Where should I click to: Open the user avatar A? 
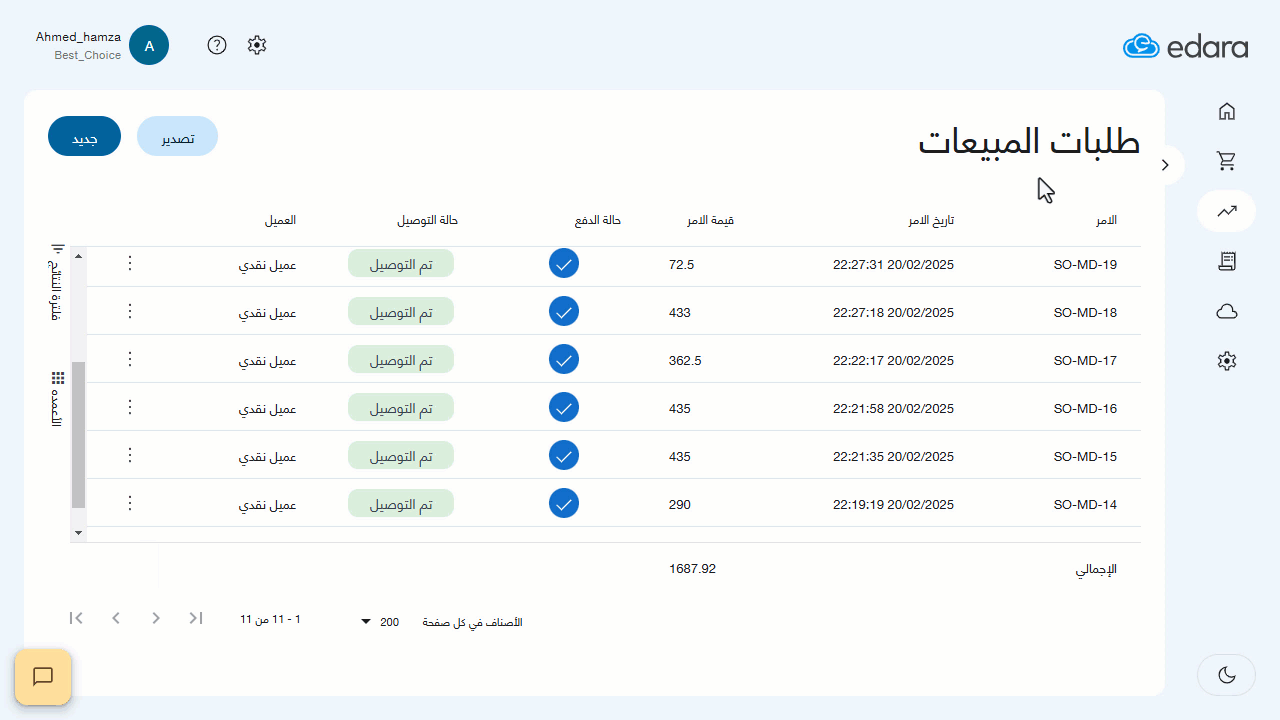[149, 45]
